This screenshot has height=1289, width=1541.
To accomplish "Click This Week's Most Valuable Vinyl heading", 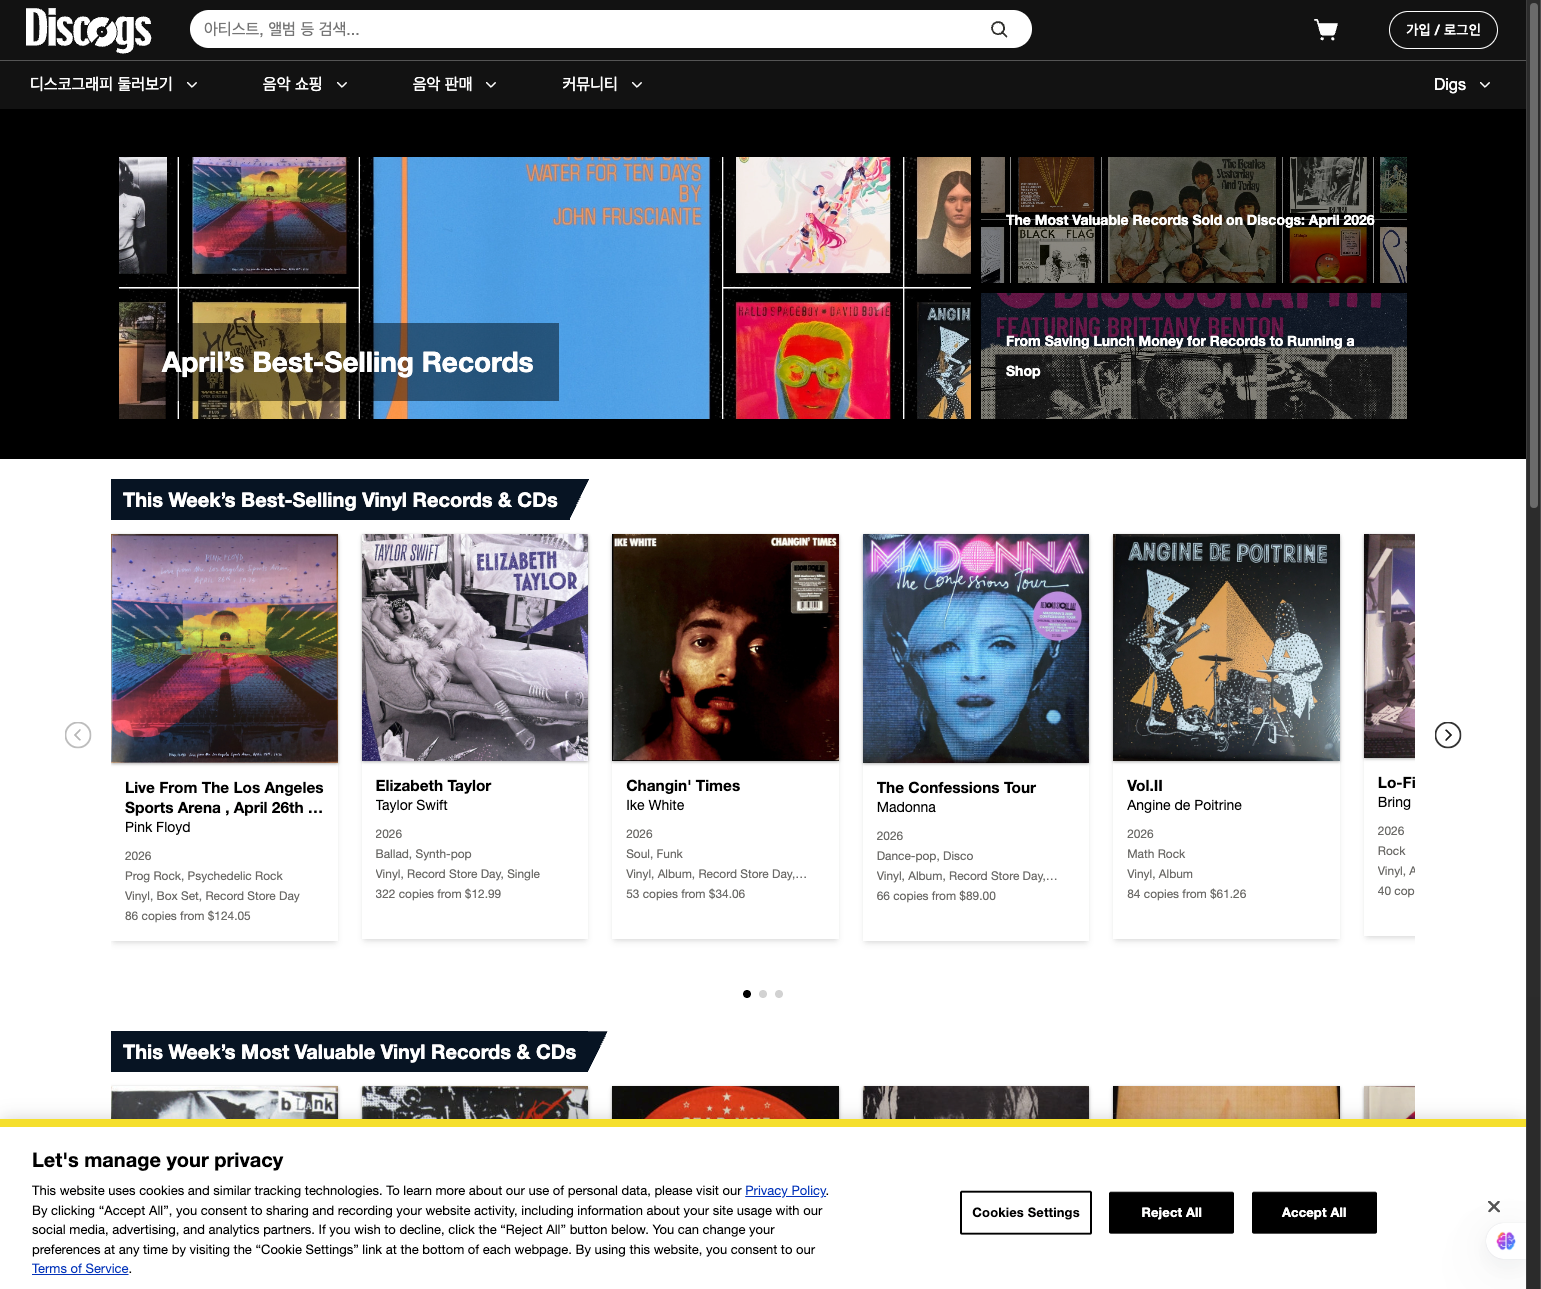I will click(x=349, y=1052).
